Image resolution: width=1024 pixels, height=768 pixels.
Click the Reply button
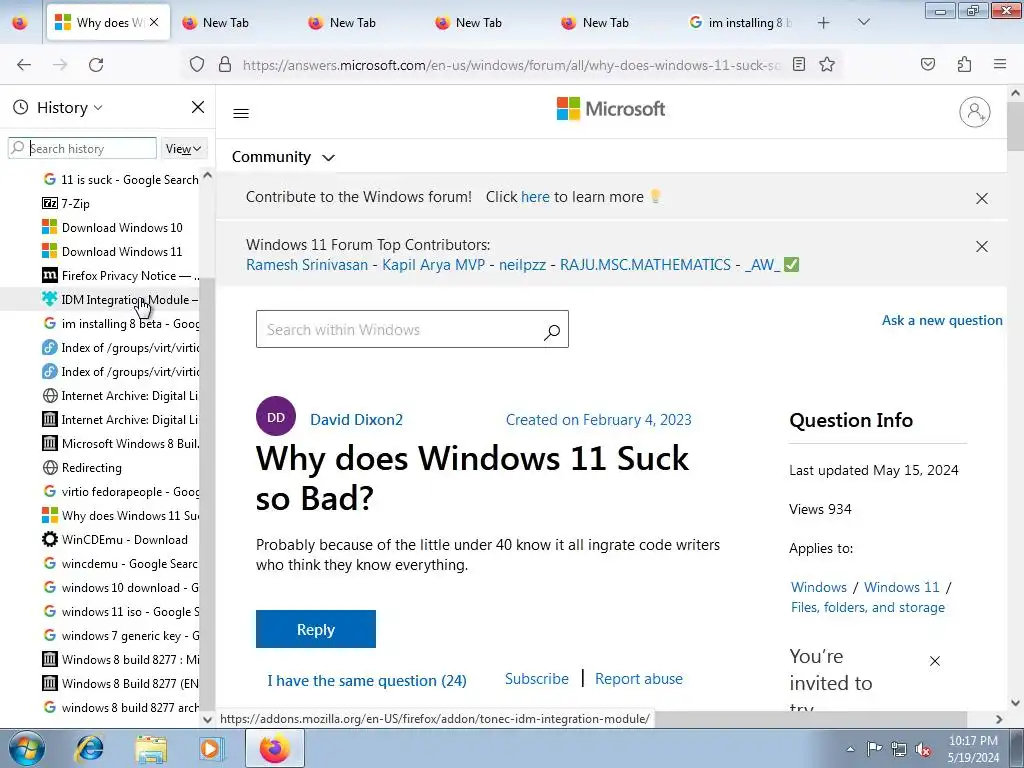(315, 629)
